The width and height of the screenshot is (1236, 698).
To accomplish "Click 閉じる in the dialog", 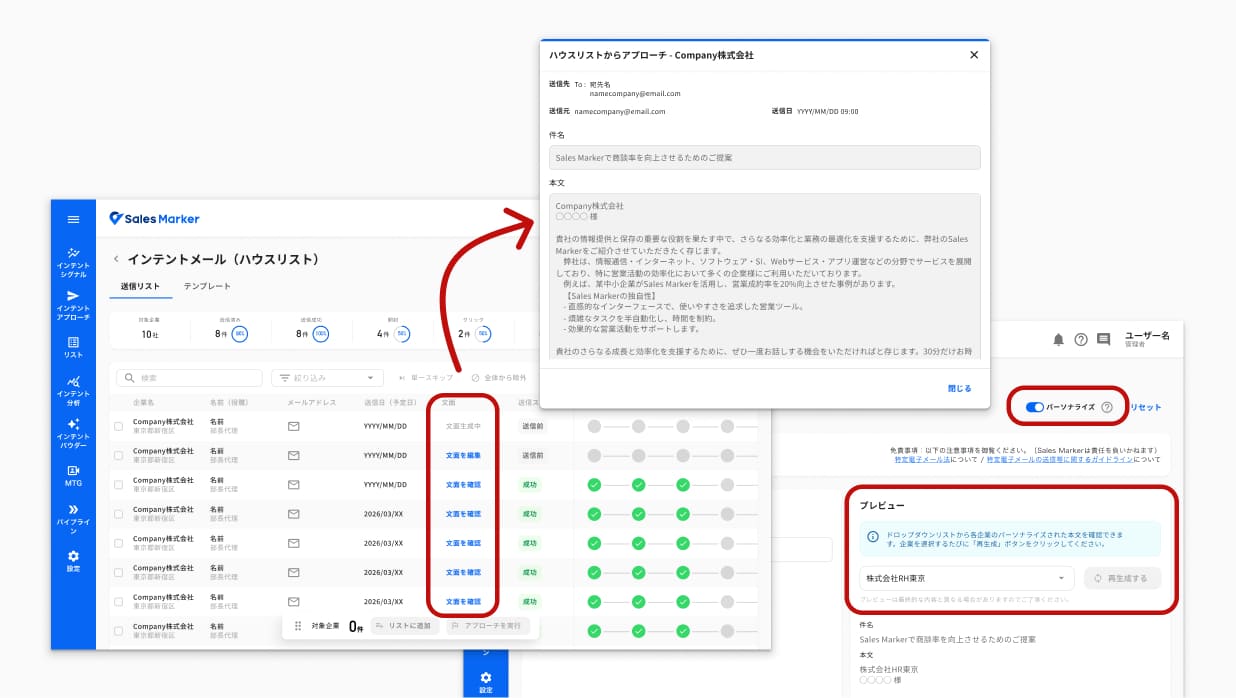I will [959, 388].
